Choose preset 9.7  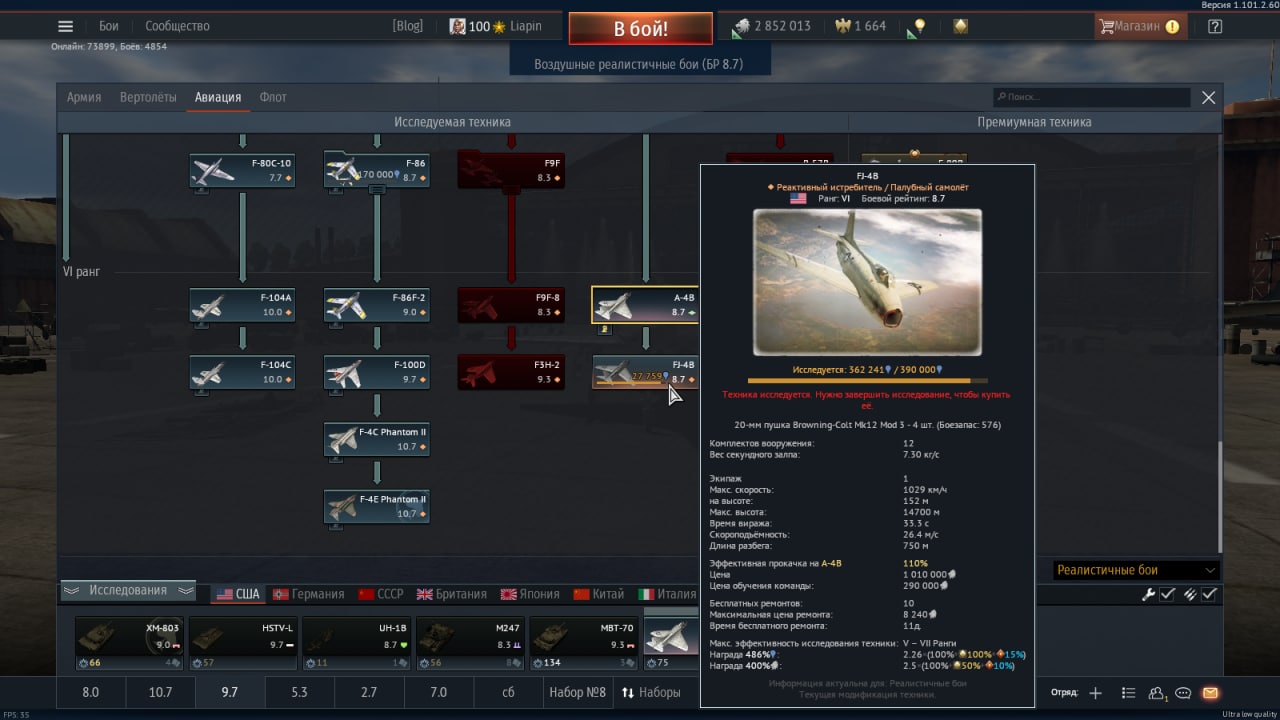pos(230,692)
